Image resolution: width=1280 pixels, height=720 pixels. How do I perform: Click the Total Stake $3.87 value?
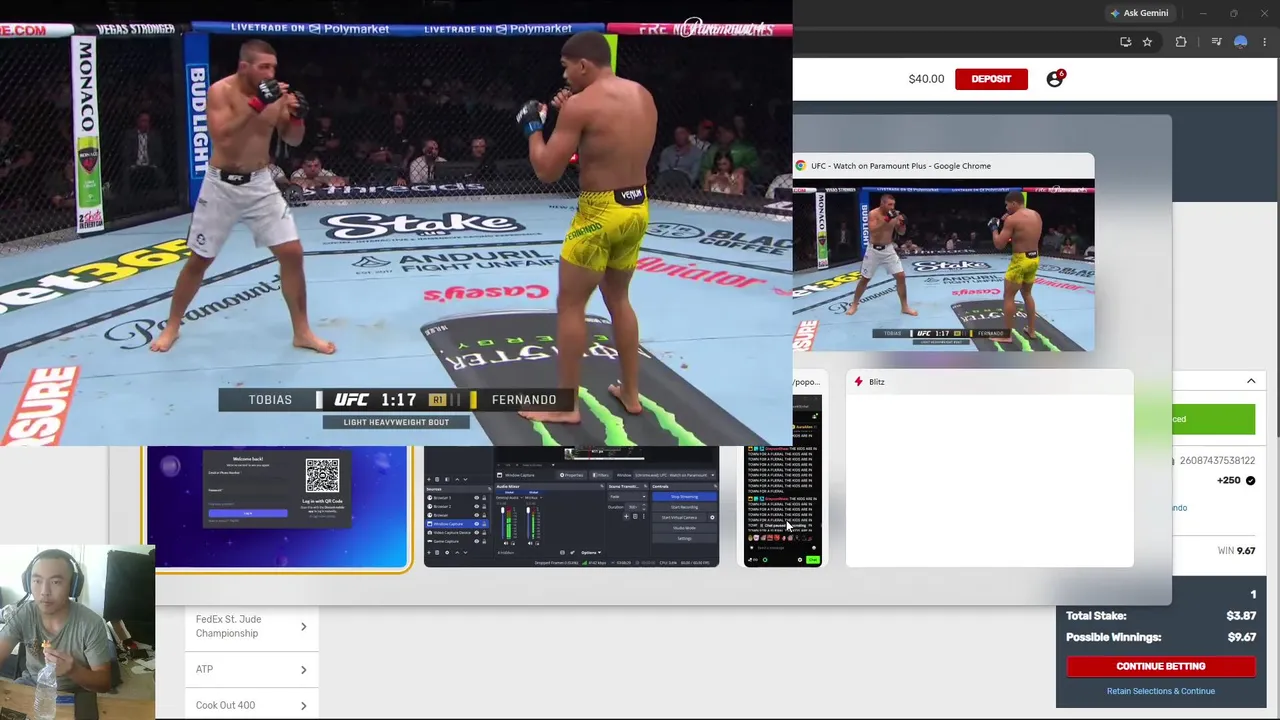tap(1241, 616)
